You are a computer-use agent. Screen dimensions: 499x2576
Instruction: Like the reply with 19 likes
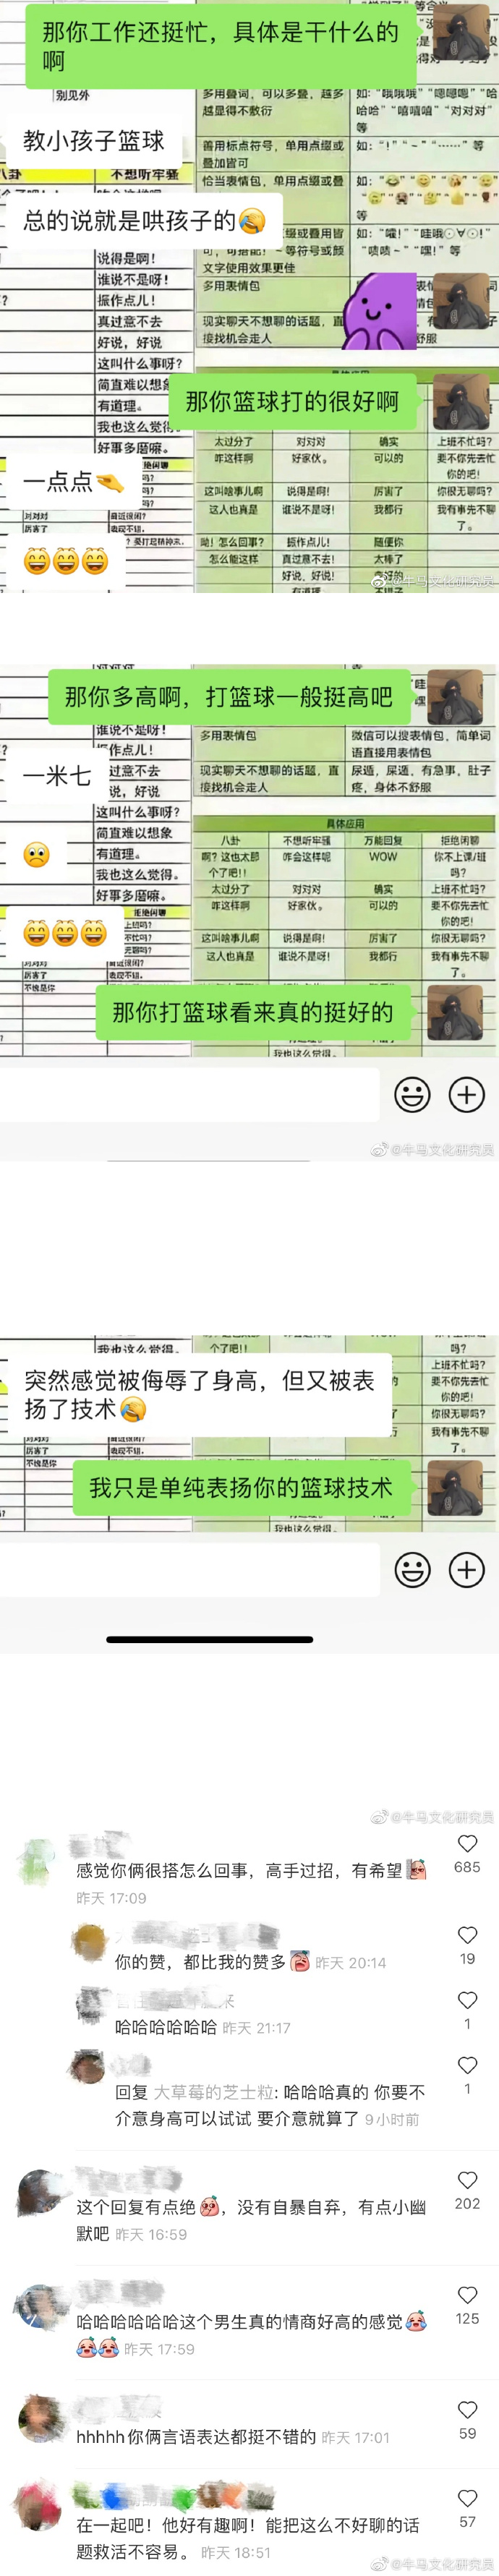point(467,1936)
